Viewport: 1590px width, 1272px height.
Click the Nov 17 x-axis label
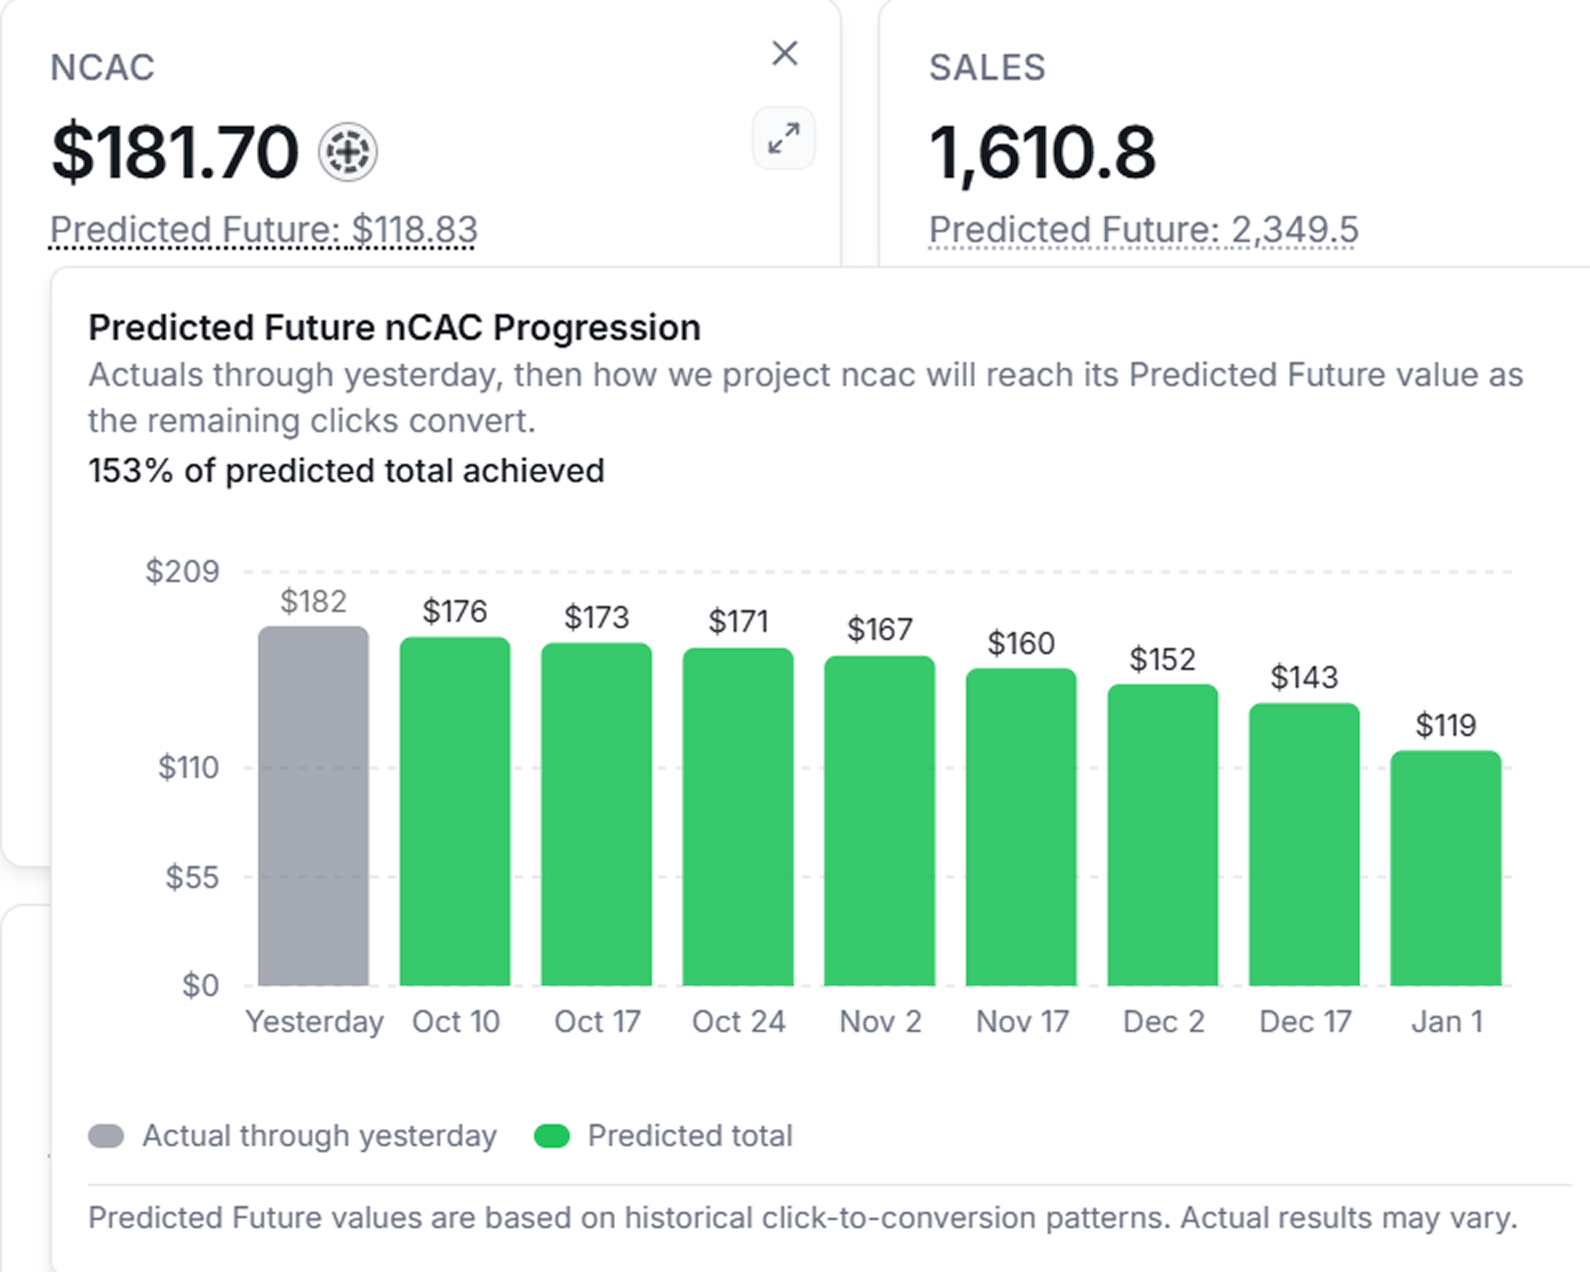click(1022, 1022)
